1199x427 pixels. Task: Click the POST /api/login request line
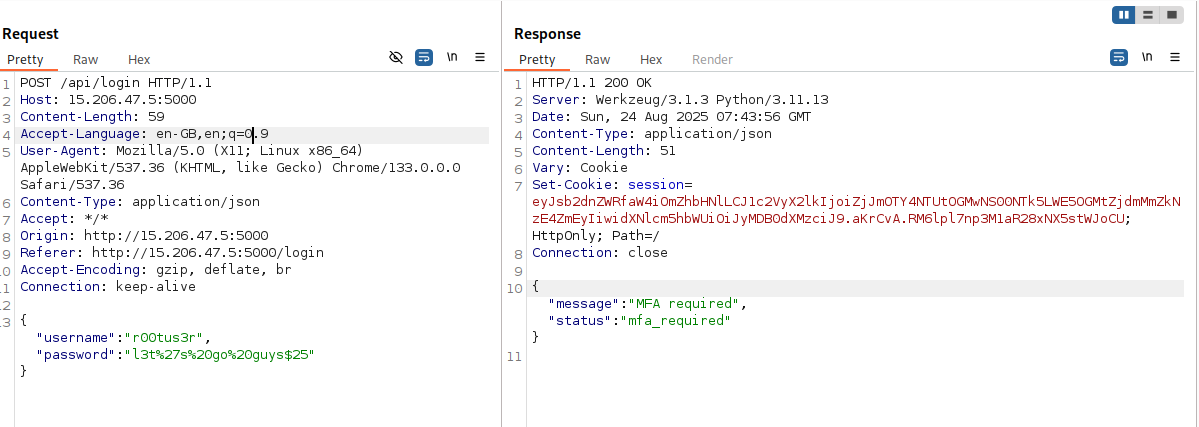tap(116, 83)
